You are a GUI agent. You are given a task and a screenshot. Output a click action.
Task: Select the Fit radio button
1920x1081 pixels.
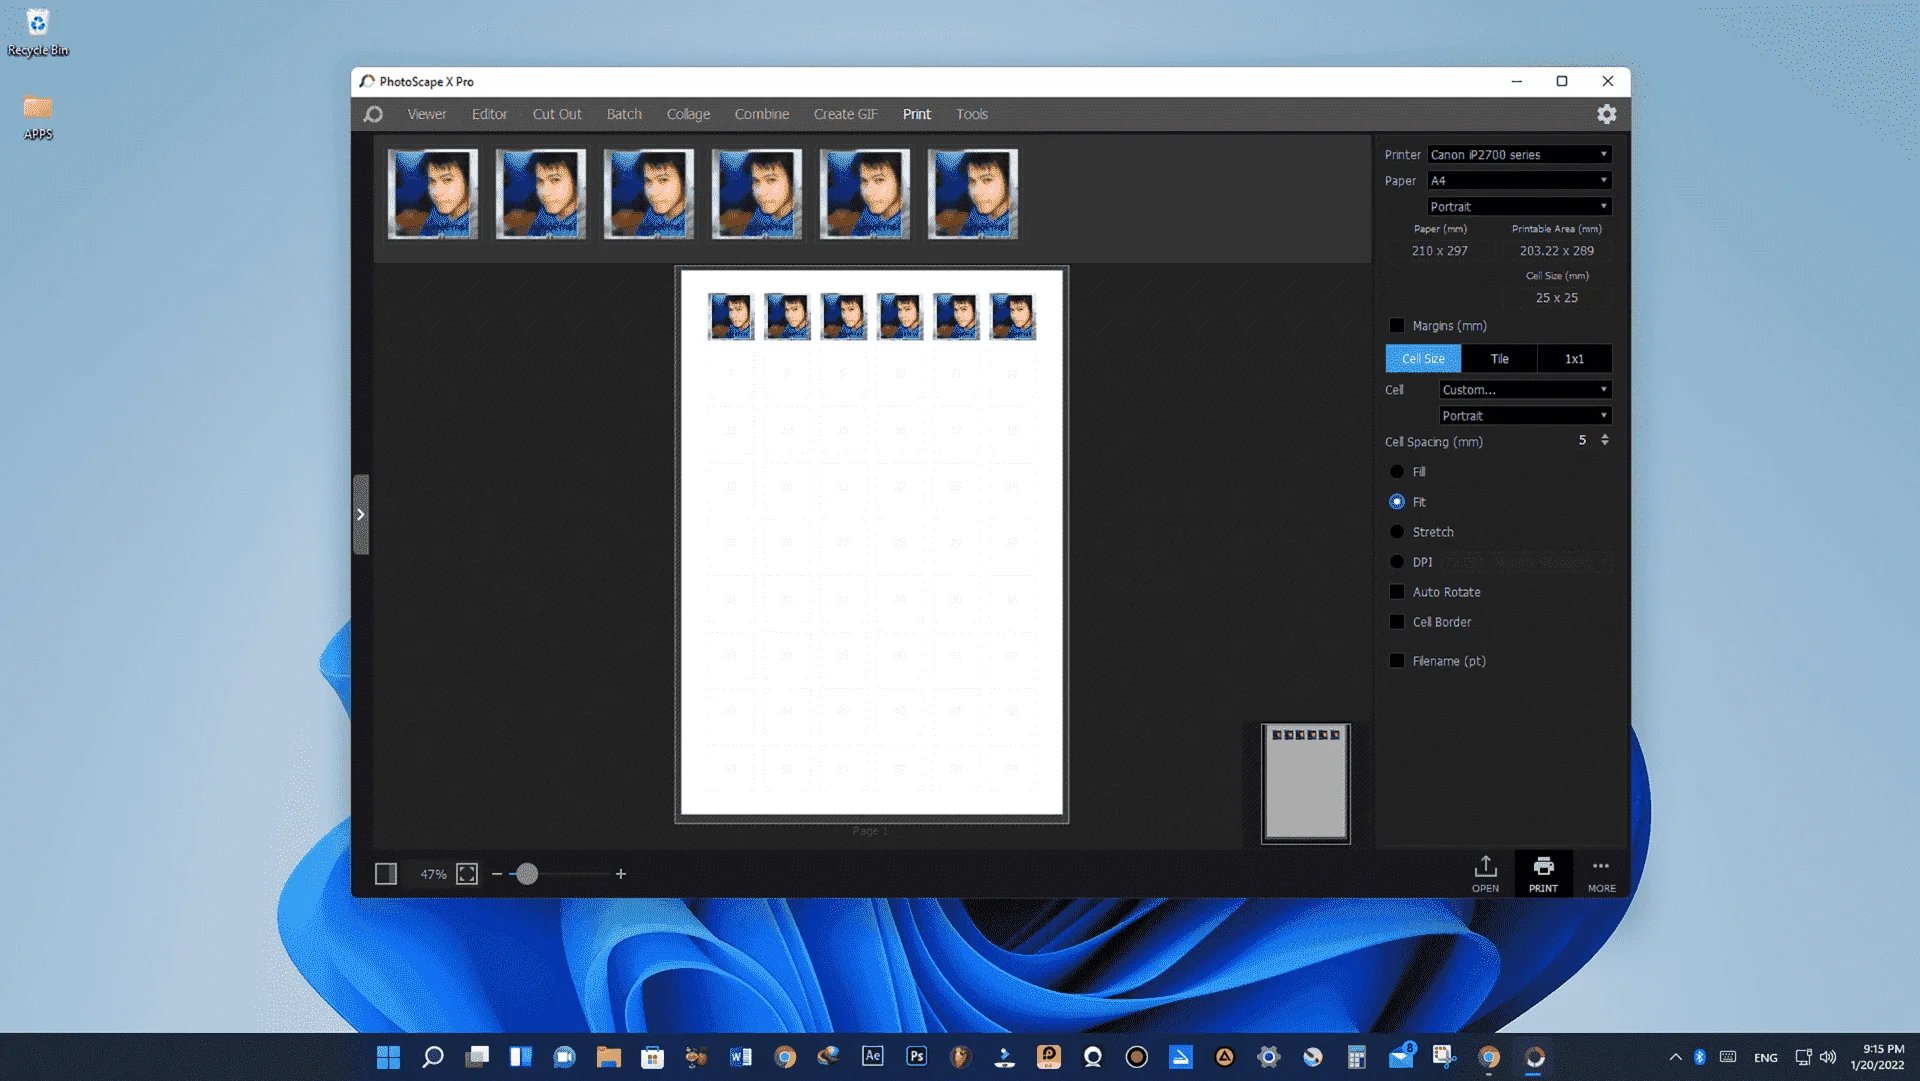click(1397, 502)
